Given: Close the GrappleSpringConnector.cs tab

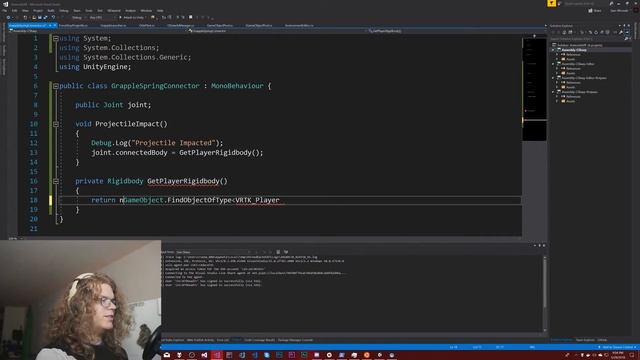Looking at the screenshot, I should pos(55,25).
